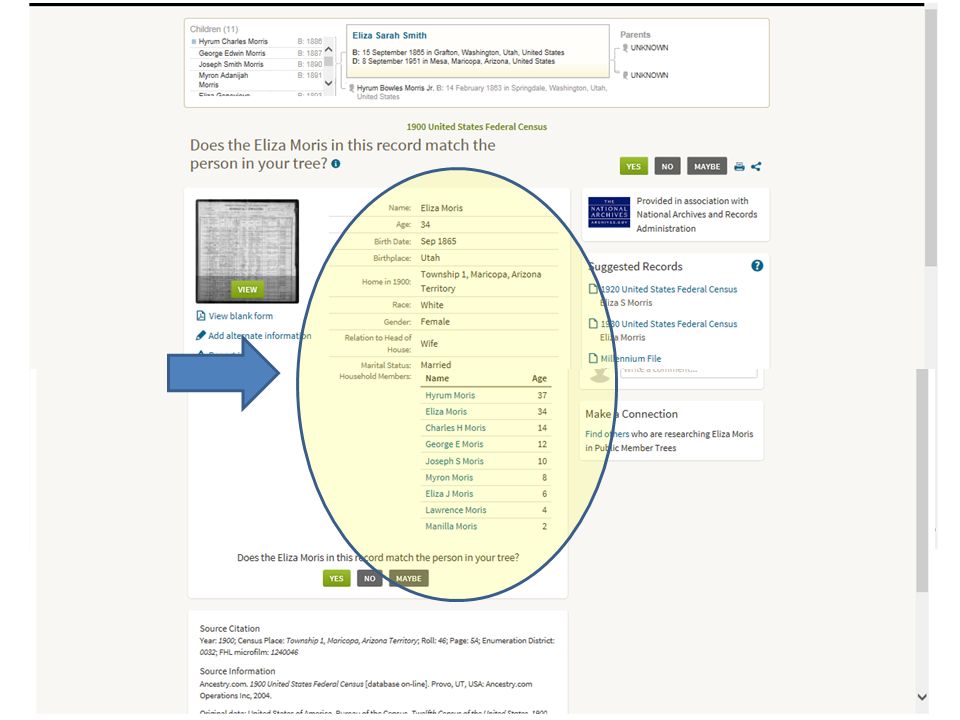Click the top NO button
The height and width of the screenshot is (720, 960).
tap(667, 167)
